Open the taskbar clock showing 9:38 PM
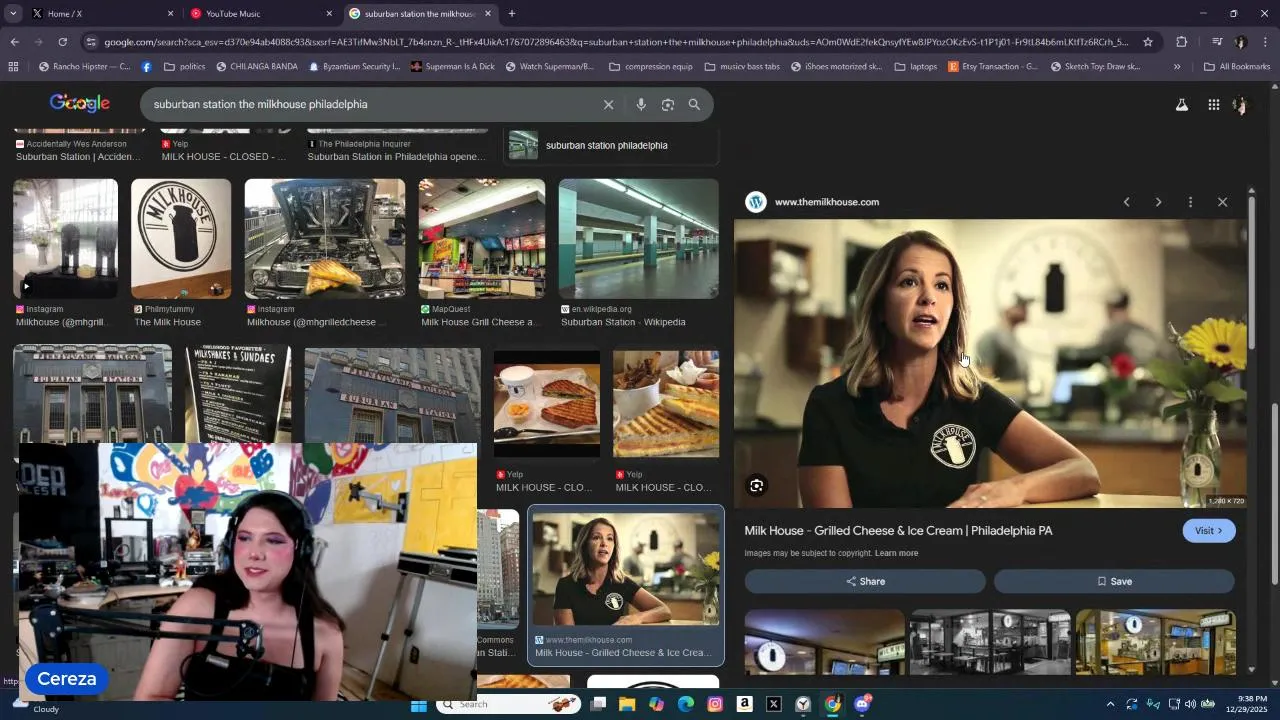 (x=1245, y=704)
